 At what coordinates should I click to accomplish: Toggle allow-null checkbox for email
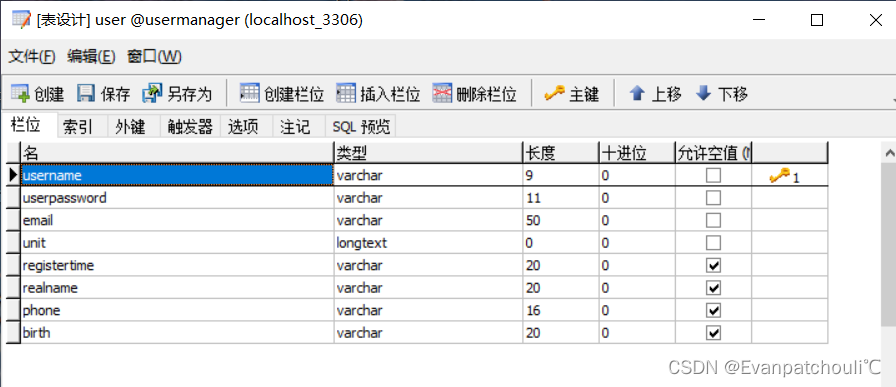[713, 221]
